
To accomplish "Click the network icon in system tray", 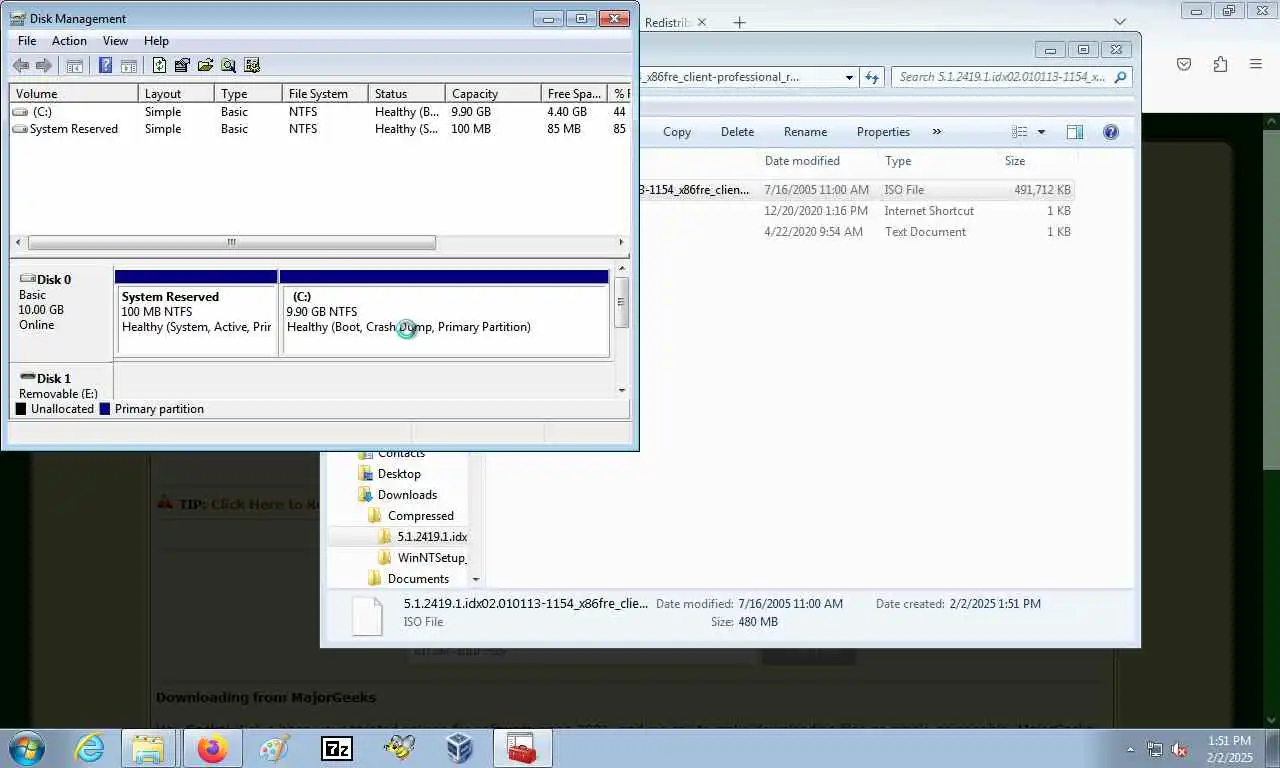I will pos(1155,749).
